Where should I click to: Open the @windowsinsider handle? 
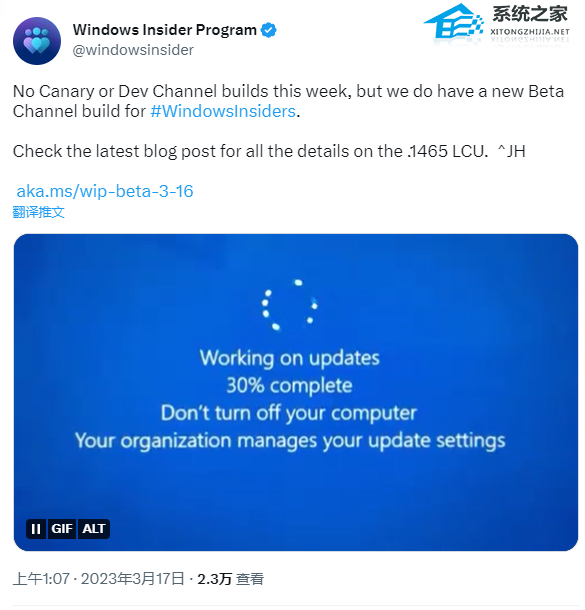coord(133,50)
